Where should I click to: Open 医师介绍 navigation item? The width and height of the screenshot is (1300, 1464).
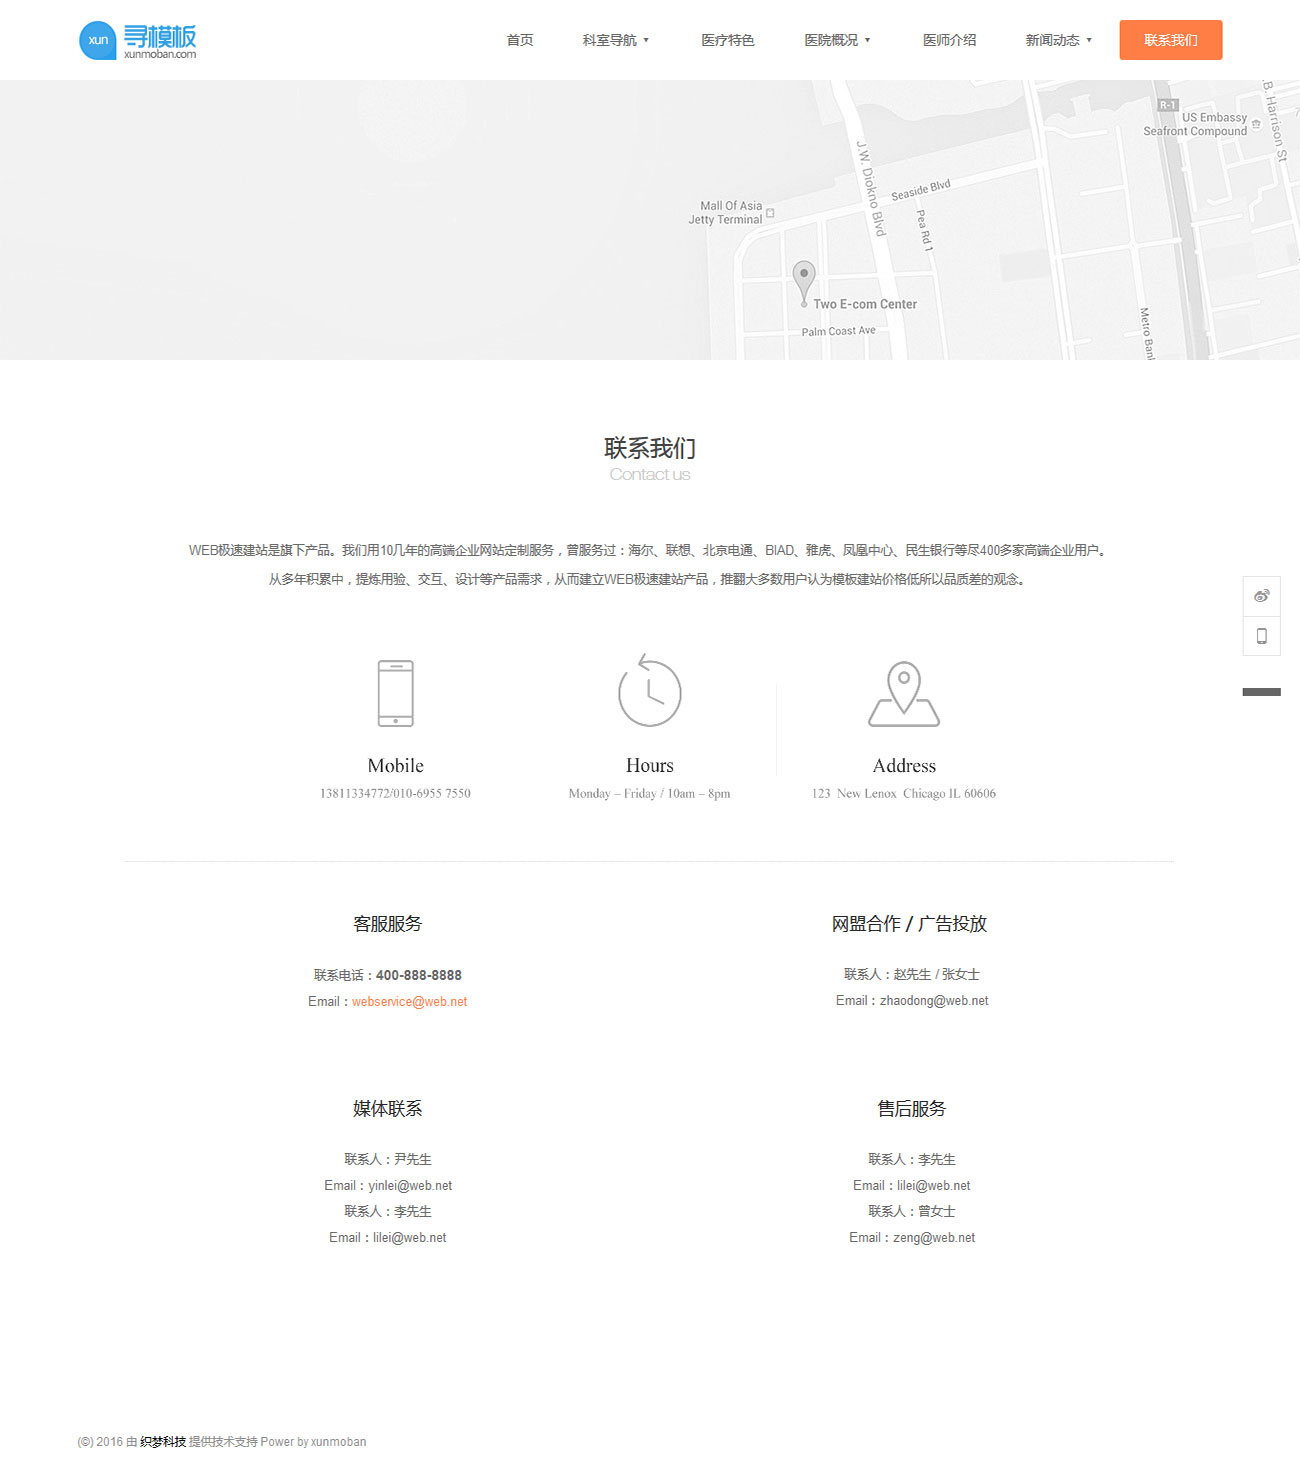pos(949,40)
